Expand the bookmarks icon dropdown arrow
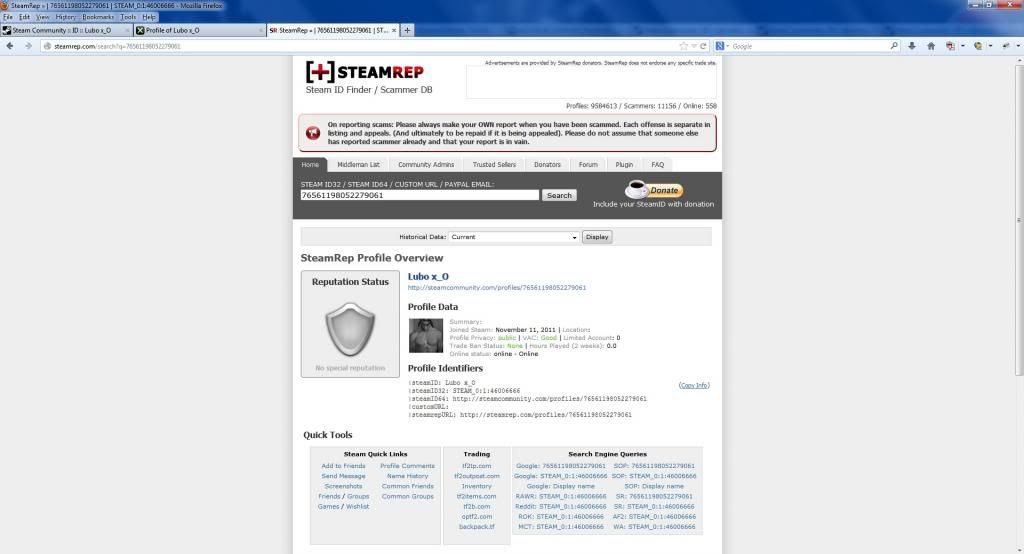 tap(962, 46)
